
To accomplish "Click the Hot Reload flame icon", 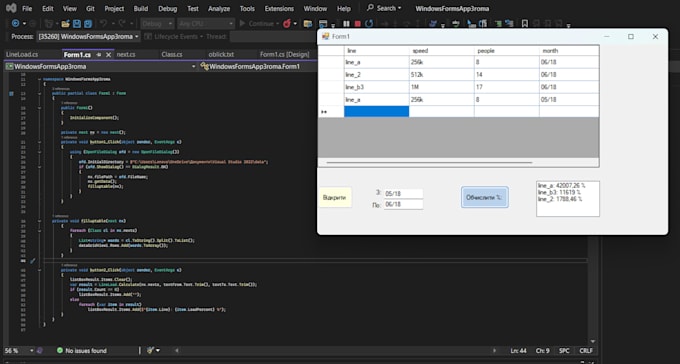I will 287,23.
